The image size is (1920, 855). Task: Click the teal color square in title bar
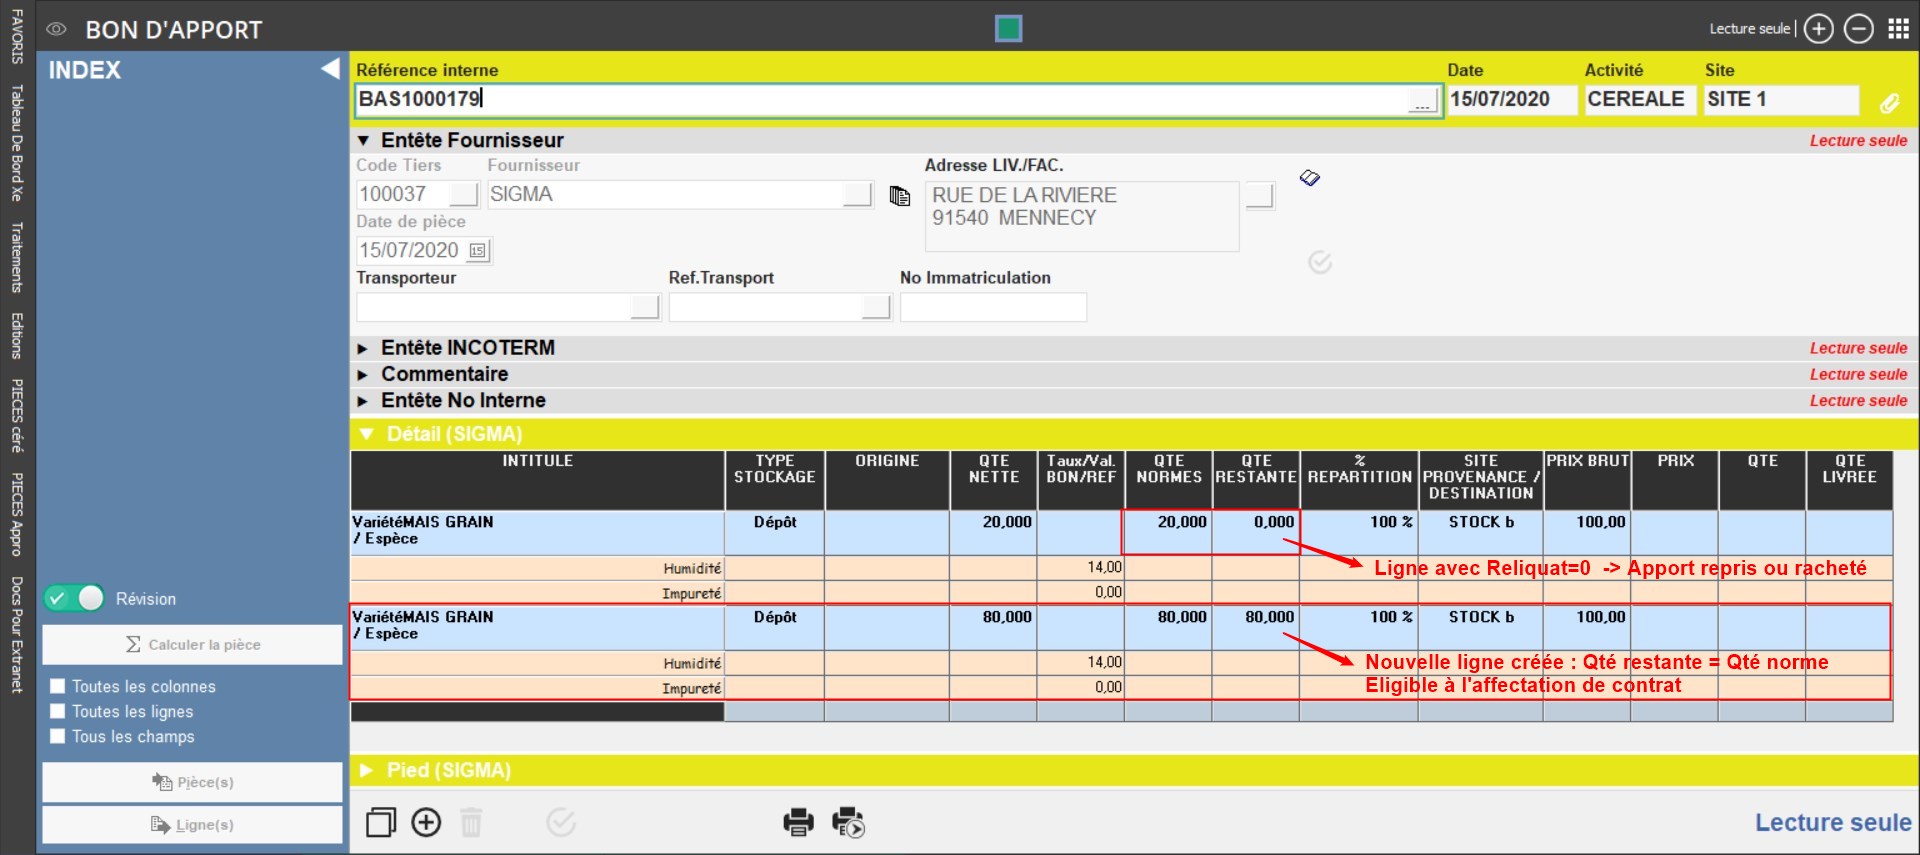(1008, 29)
